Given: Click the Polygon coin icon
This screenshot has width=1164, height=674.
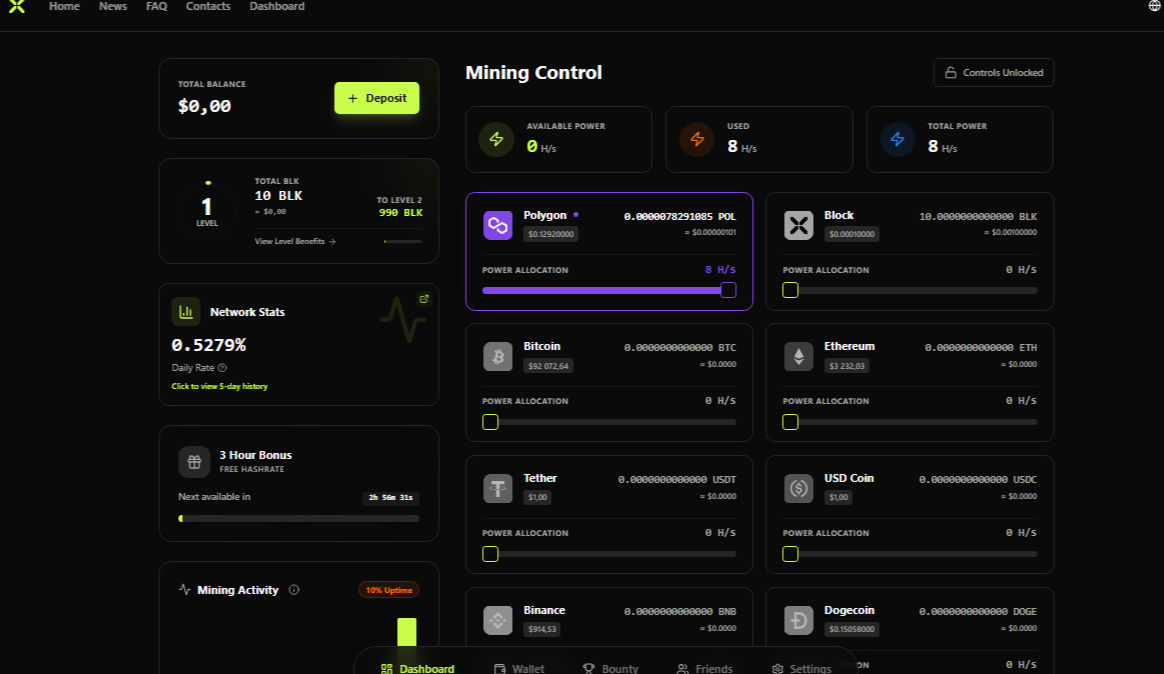Looking at the screenshot, I should [498, 225].
